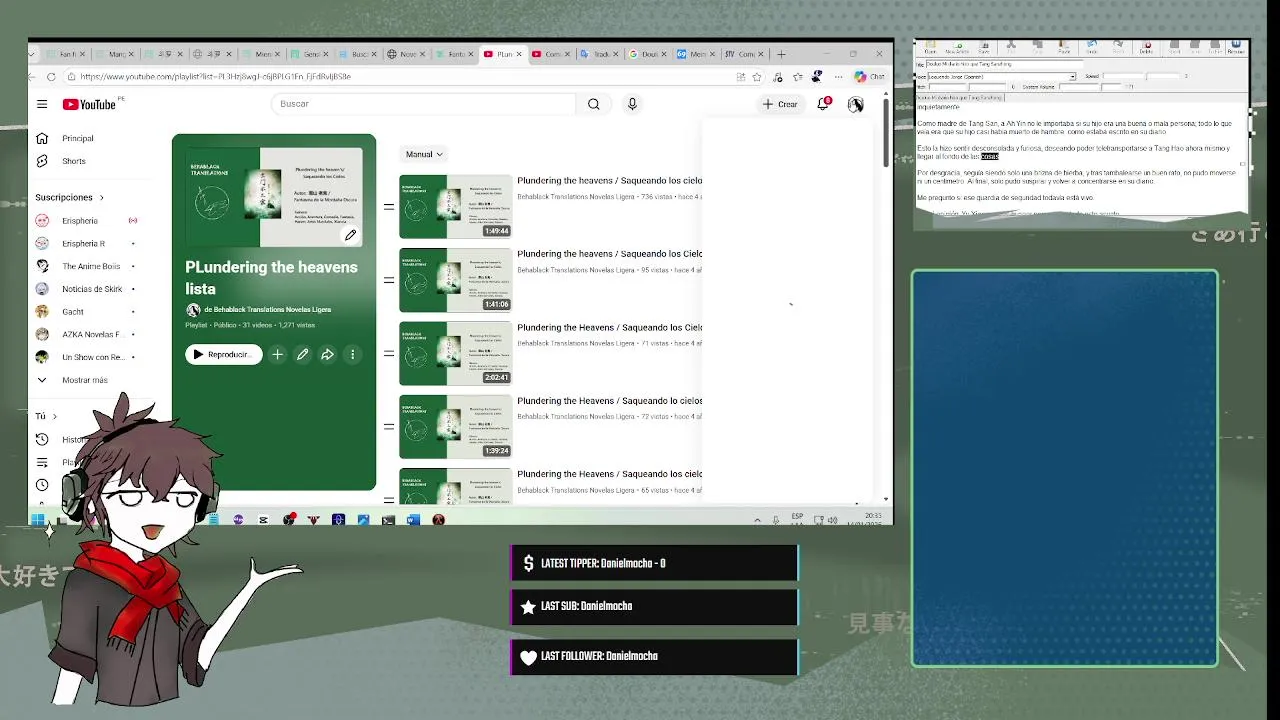1280x720 pixels.
Task: Open playlist three-dot options menu
Action: (352, 354)
